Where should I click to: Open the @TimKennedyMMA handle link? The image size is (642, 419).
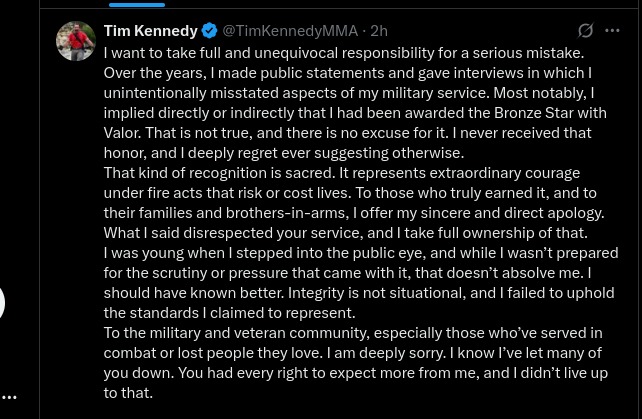[x=290, y=31]
